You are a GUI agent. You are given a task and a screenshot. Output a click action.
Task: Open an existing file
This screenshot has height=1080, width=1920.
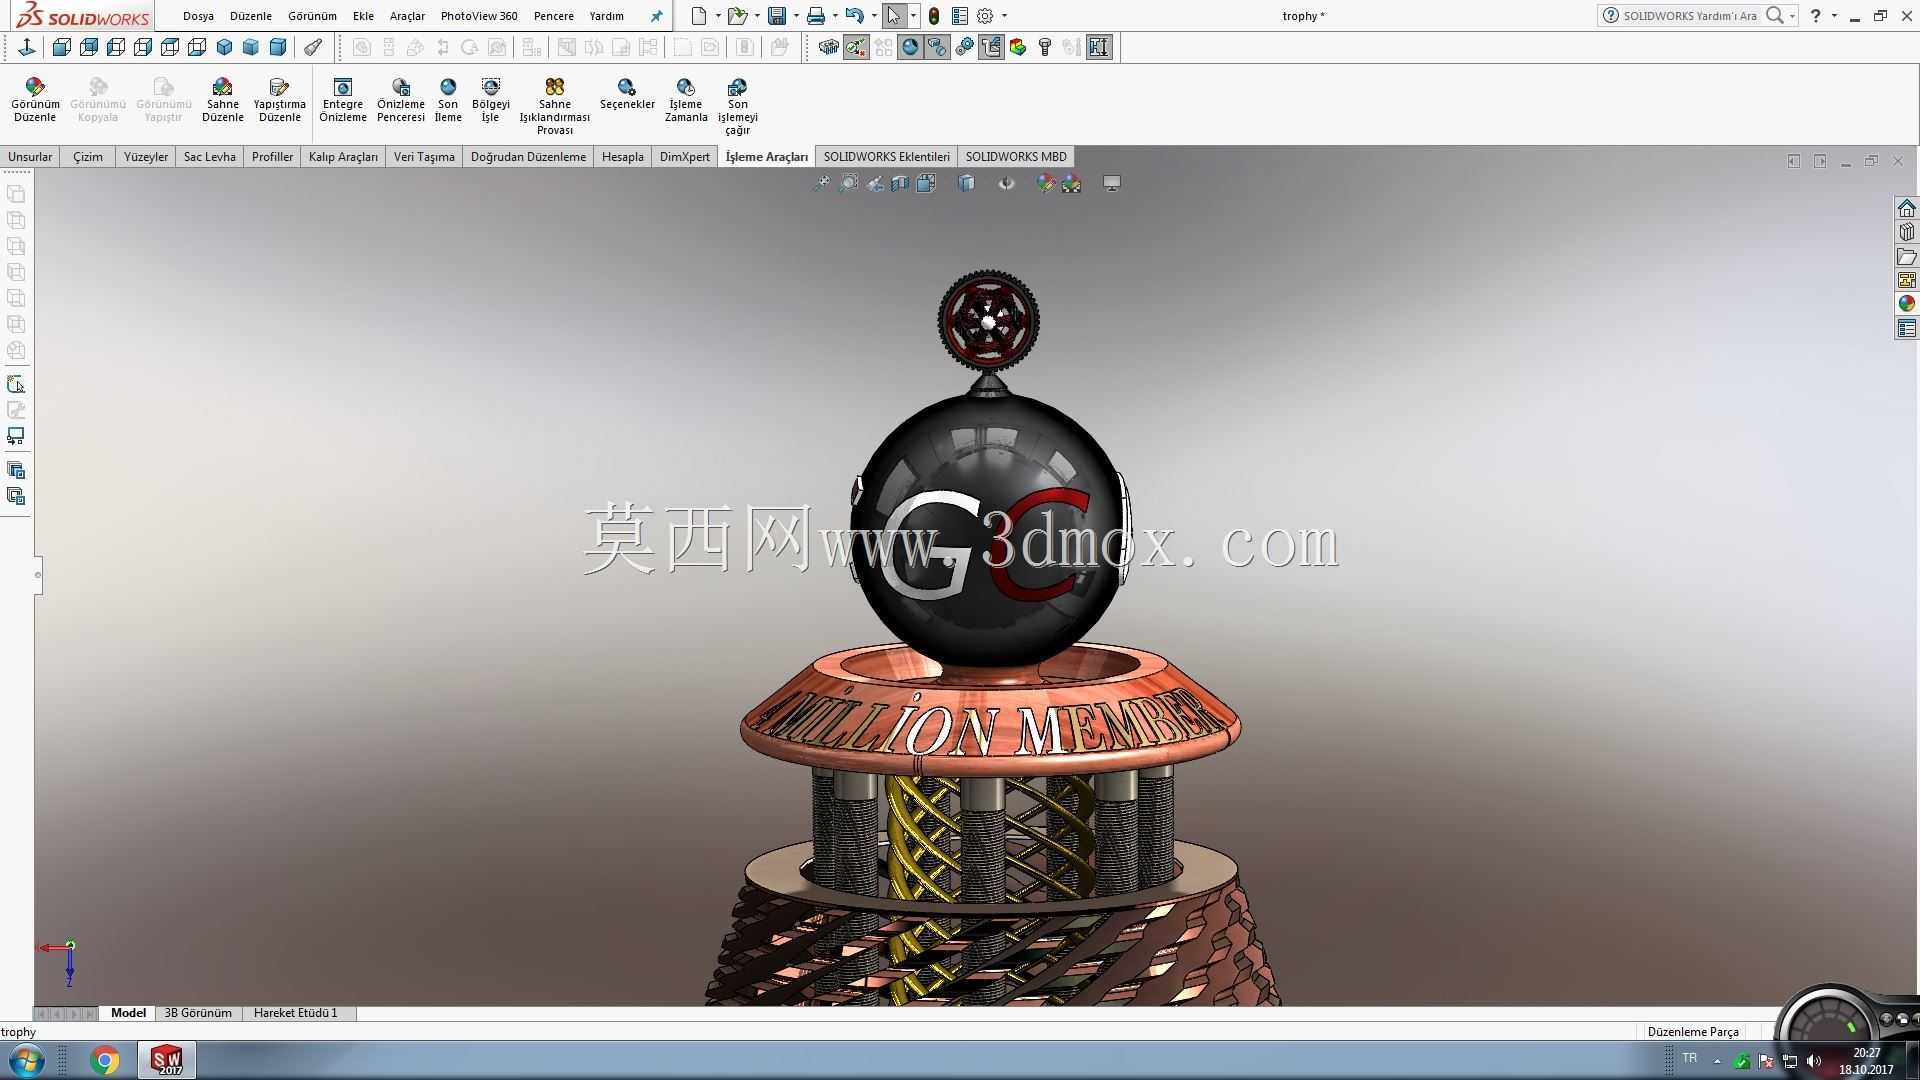737,16
